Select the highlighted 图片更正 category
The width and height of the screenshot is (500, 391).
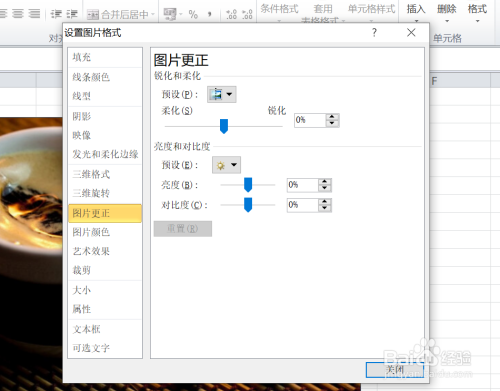coord(105,213)
